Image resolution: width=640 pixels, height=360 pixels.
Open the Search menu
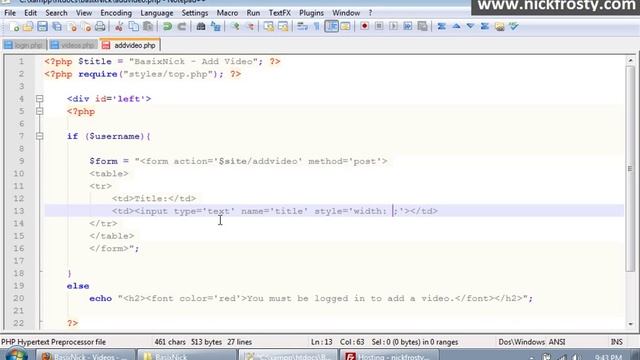tap(56, 13)
